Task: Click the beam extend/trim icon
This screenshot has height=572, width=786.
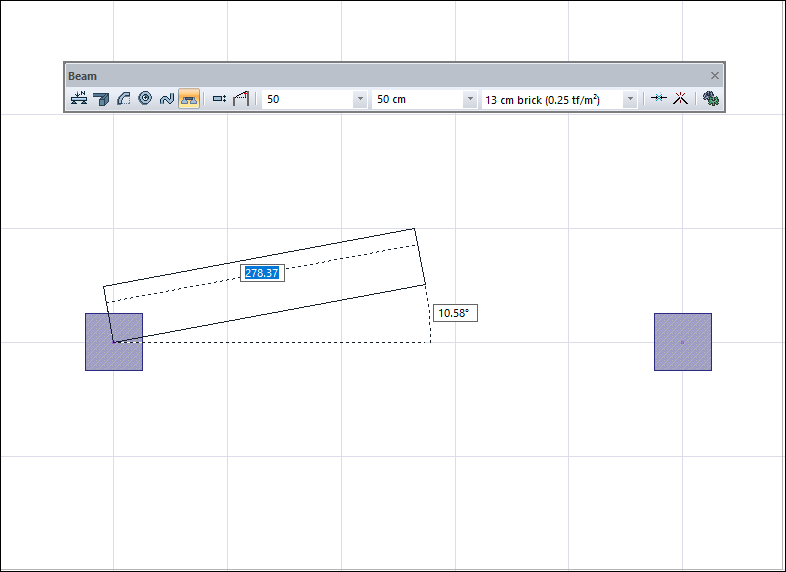Action: point(658,99)
